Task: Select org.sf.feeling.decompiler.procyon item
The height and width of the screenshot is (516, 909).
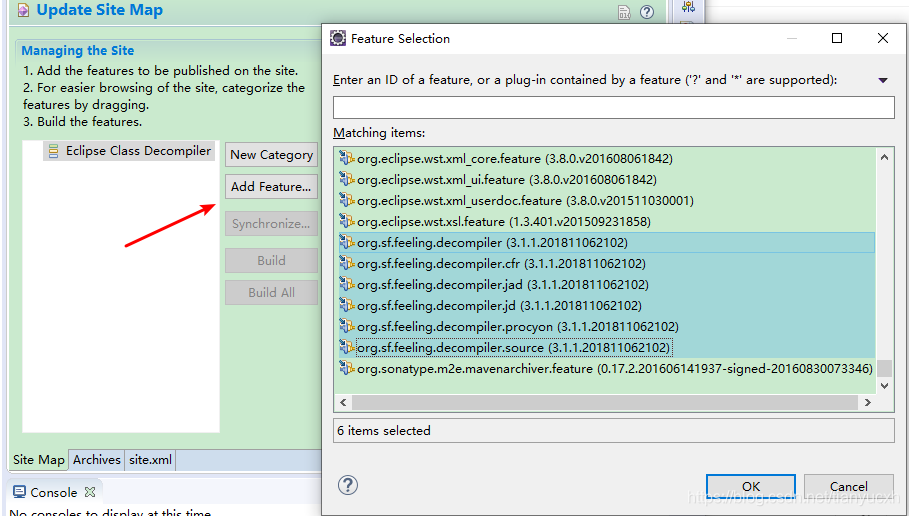Action: (x=606, y=326)
